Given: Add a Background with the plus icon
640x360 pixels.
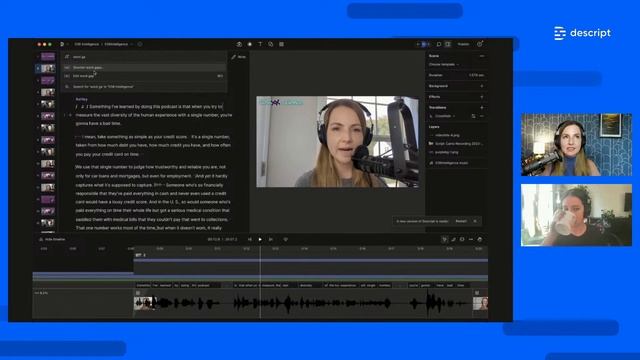Looking at the screenshot, I should [x=482, y=86].
